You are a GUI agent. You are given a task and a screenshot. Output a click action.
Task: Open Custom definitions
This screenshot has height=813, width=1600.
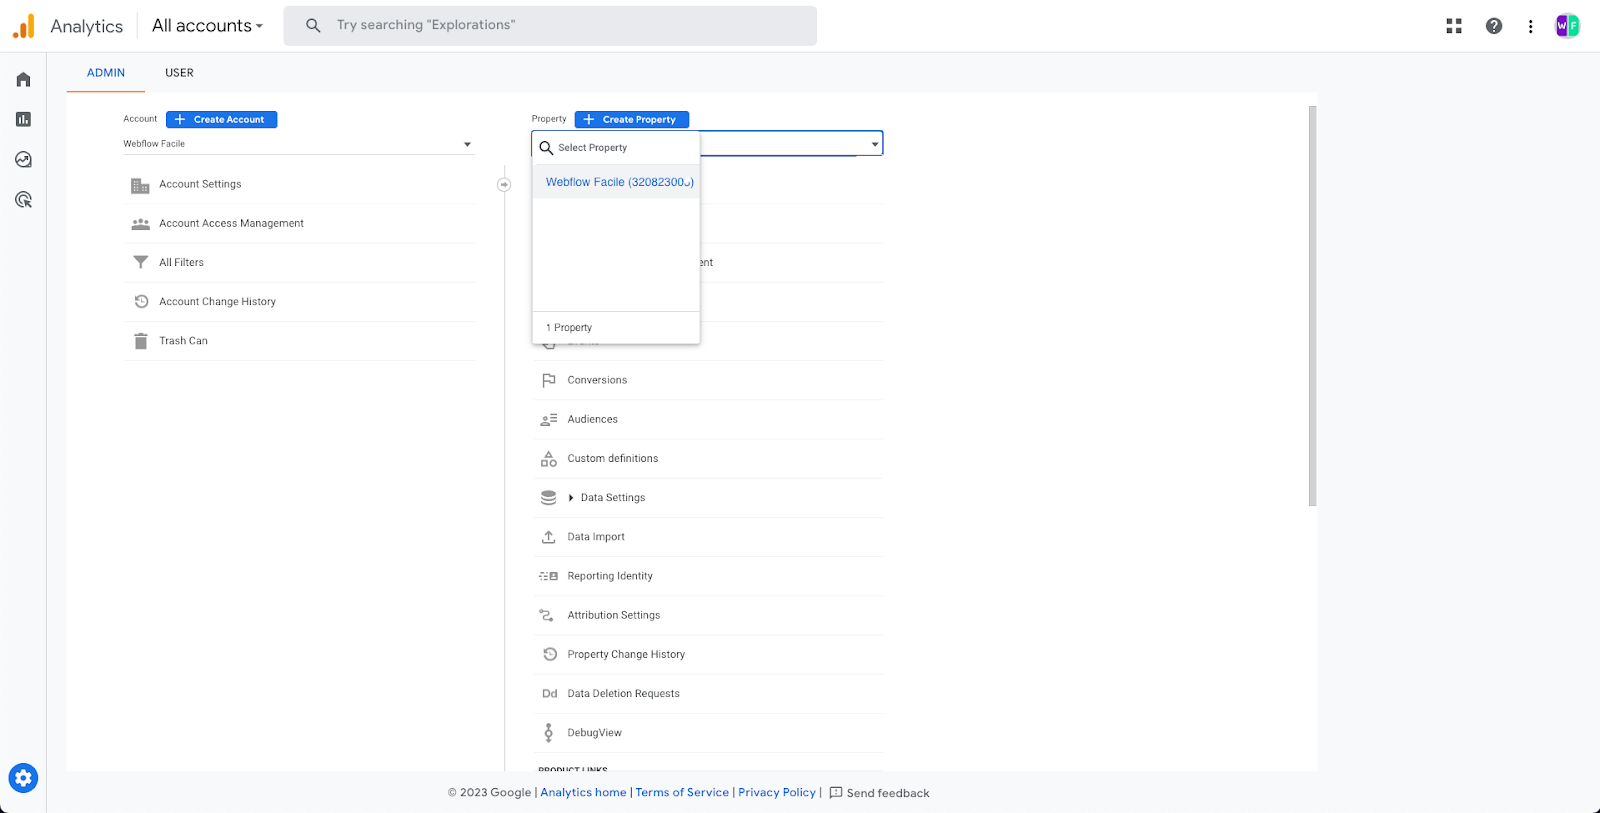[x=612, y=458]
